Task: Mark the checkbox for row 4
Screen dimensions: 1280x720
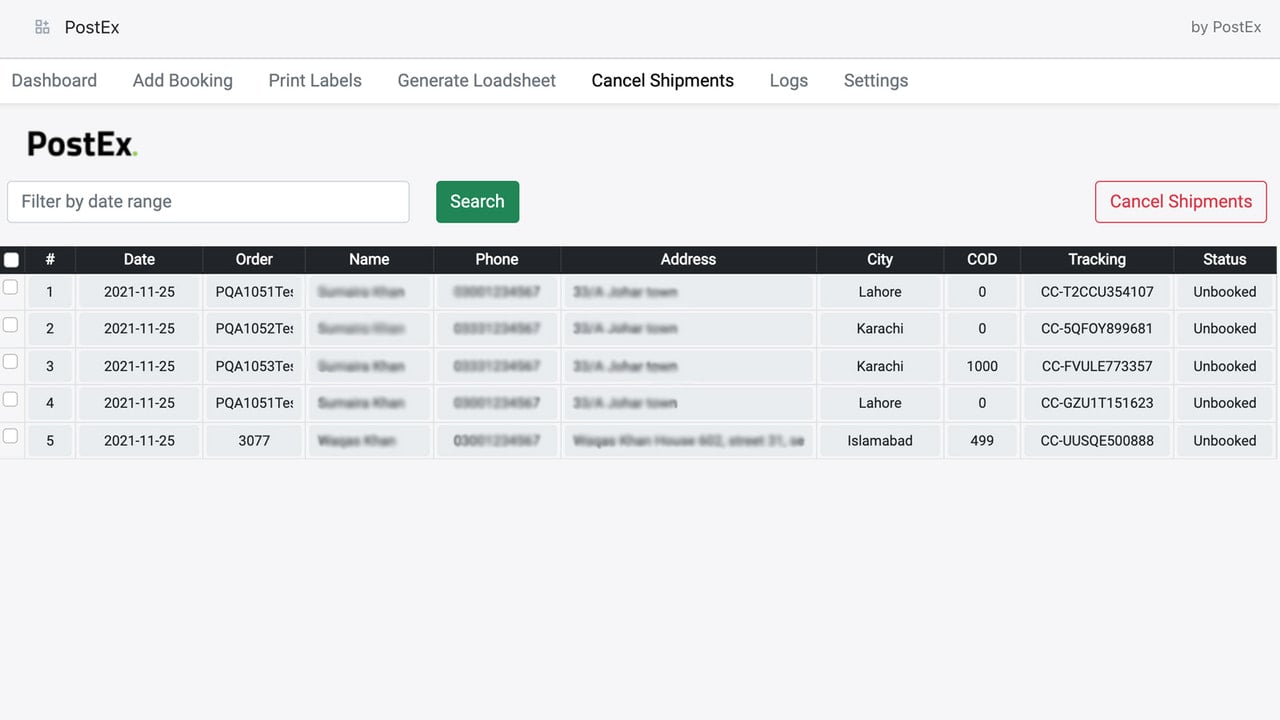Action: pos(11,399)
